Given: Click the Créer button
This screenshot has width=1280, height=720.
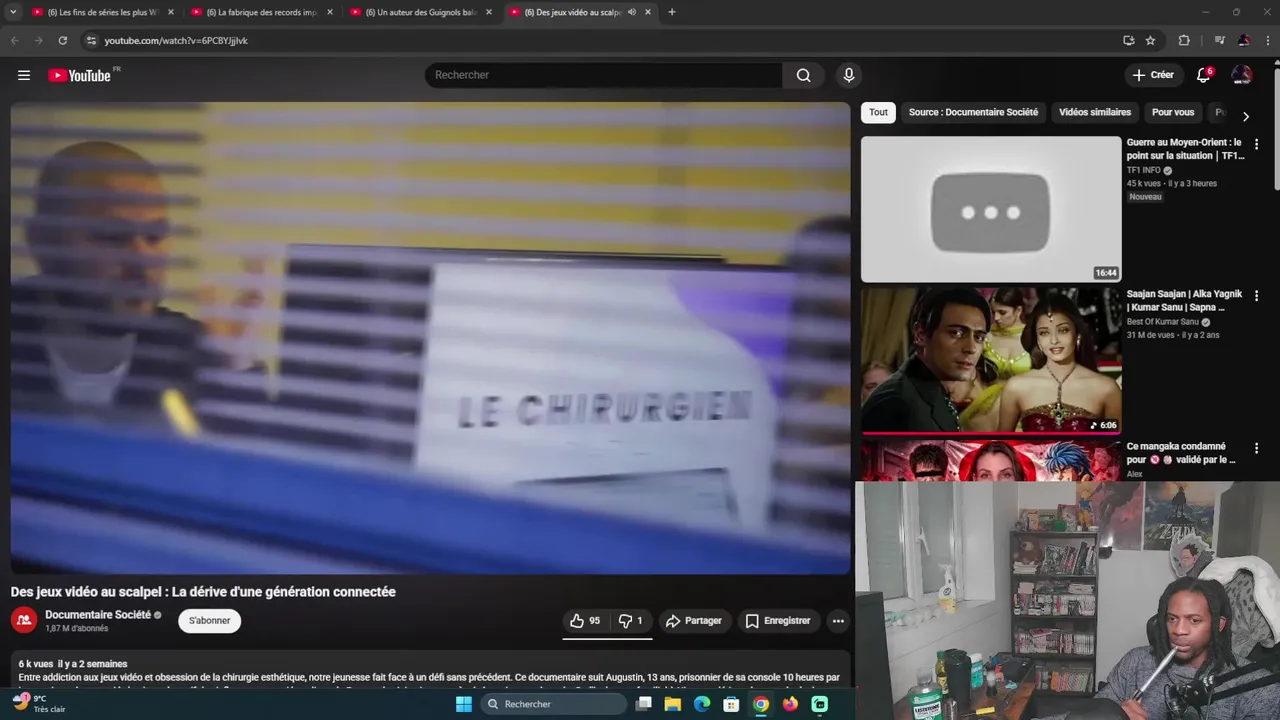Looking at the screenshot, I should click(x=1153, y=75).
